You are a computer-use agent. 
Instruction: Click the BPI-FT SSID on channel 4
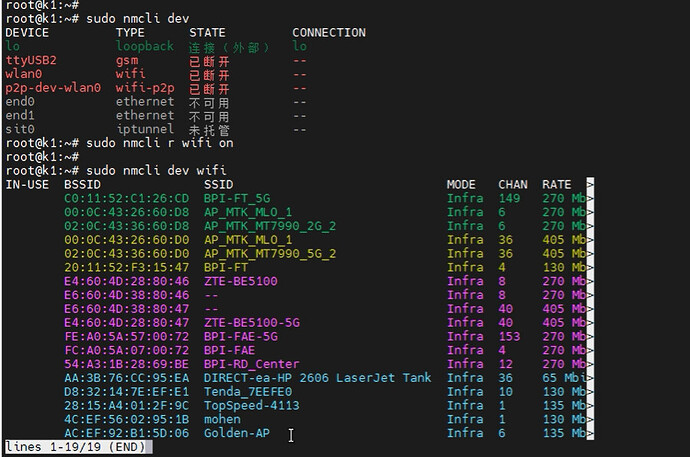(x=226, y=267)
